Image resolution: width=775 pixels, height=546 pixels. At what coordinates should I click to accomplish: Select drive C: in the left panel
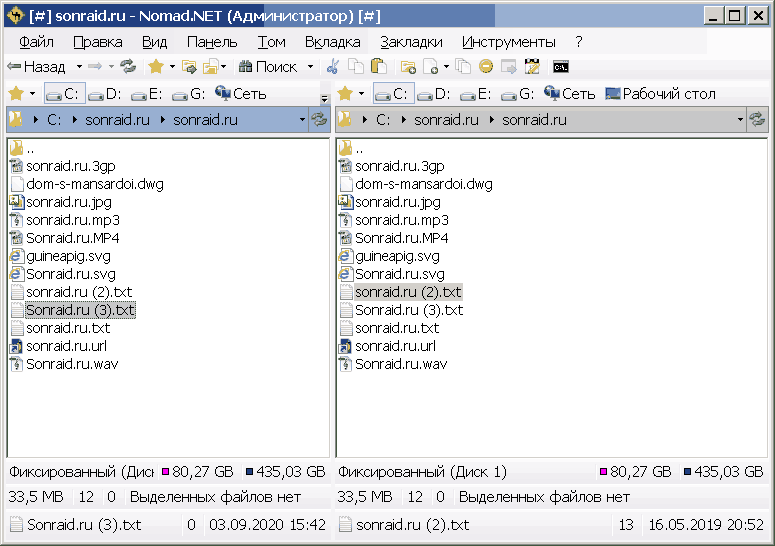(65, 93)
